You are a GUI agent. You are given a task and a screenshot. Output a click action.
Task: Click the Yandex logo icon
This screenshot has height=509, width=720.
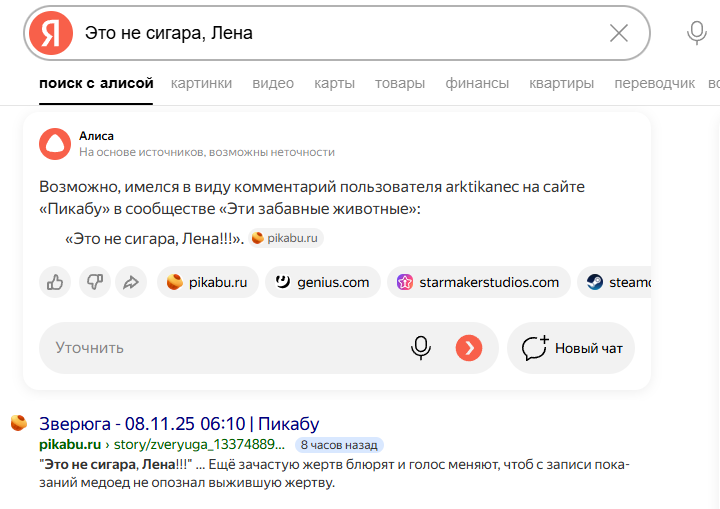51,33
